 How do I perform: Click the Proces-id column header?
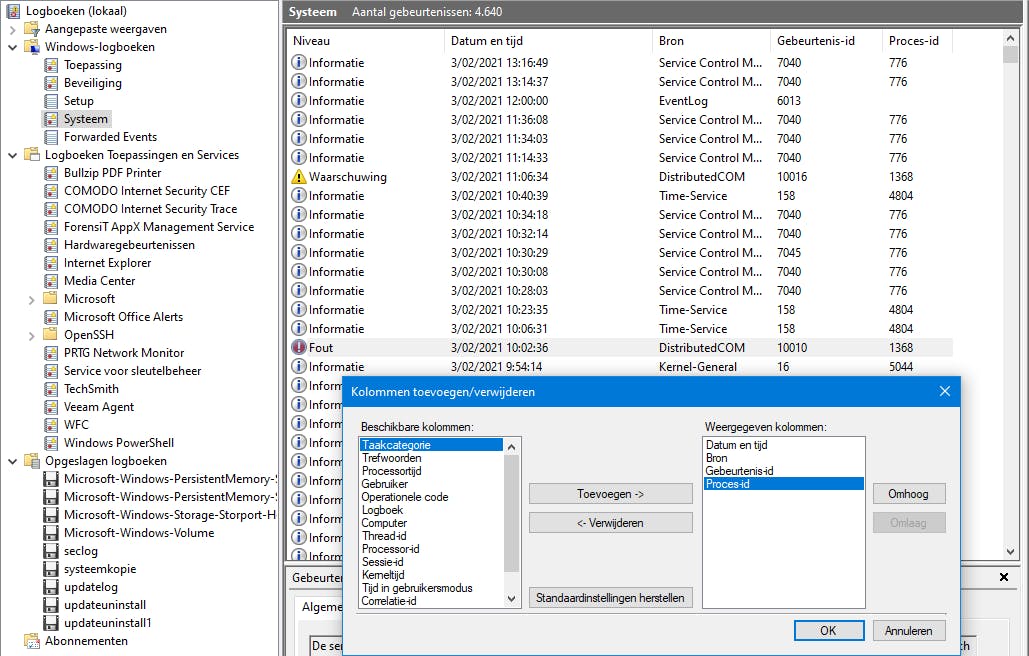[917, 41]
